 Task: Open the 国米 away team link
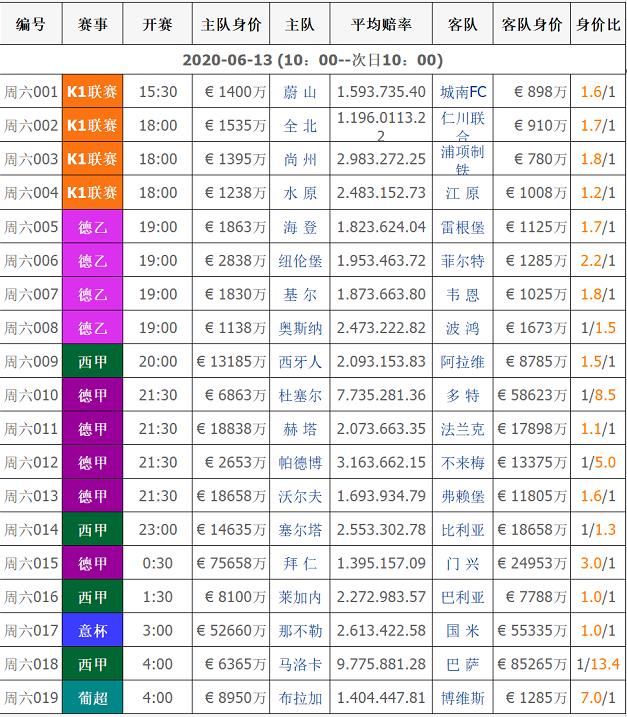(x=463, y=631)
